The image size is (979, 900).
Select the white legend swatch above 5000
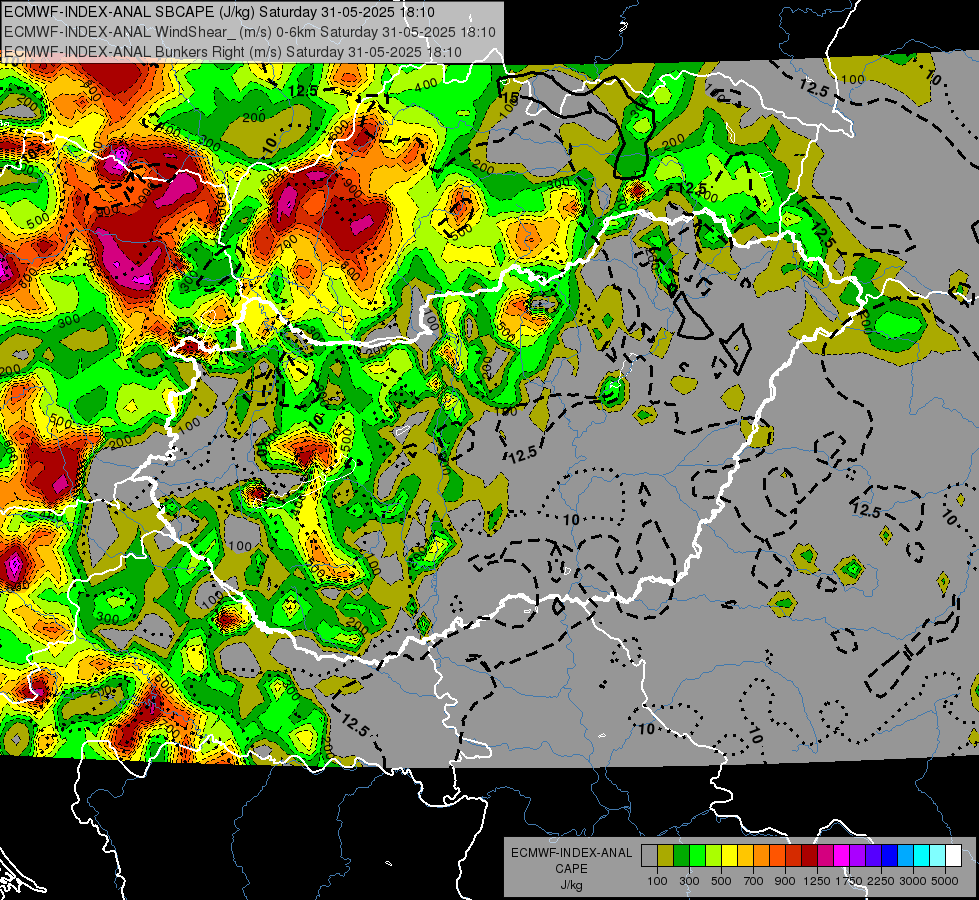[x=954, y=855]
